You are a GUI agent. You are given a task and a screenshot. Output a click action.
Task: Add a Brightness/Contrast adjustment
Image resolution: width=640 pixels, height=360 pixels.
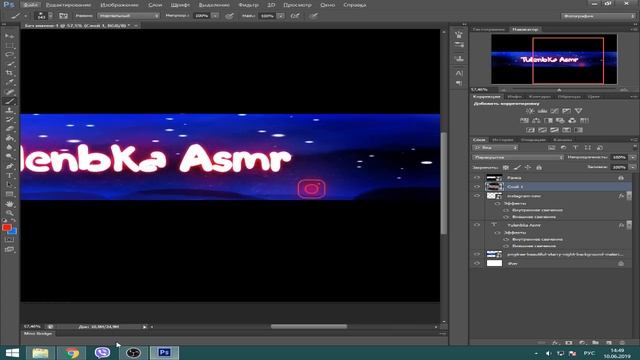tap(530, 111)
